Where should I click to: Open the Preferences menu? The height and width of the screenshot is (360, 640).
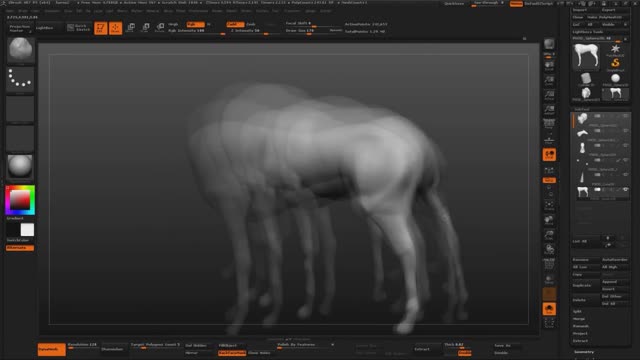tap(198, 11)
